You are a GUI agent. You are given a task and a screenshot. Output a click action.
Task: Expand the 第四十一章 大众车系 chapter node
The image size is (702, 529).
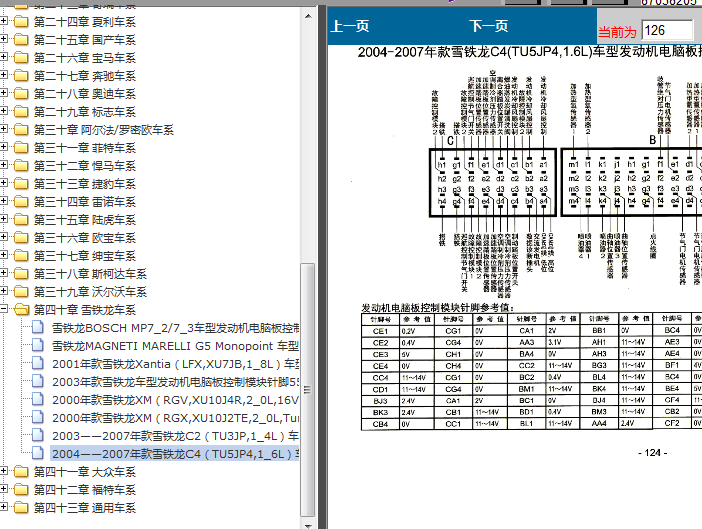4,471
